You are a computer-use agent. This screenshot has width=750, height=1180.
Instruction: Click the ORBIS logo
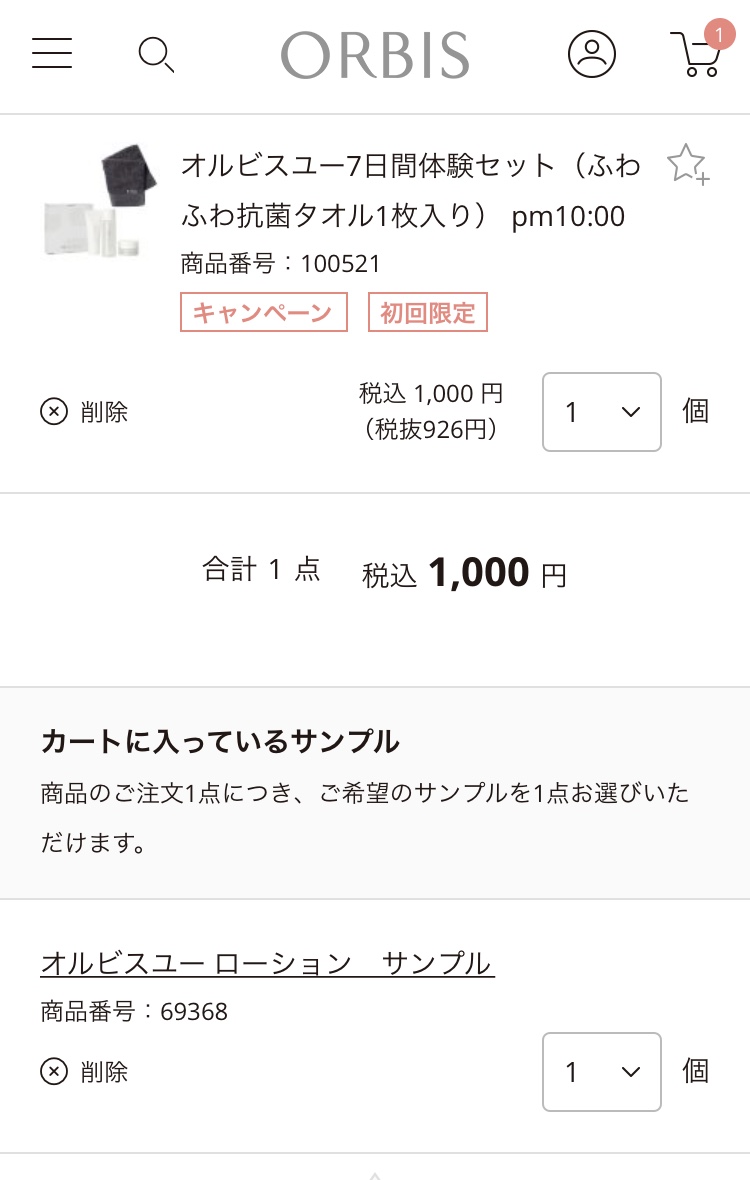(x=375, y=55)
